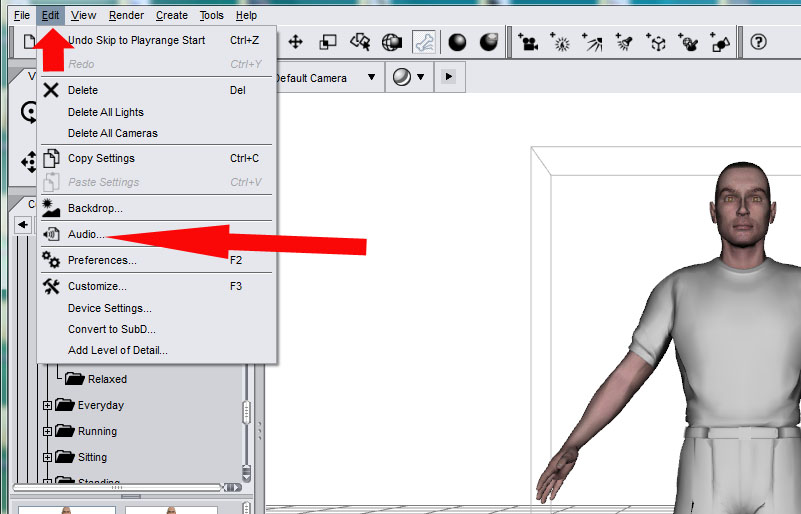Viewport: 801px width, 514px height.
Task: Create a new scene with the toolbar file icon
Action: [x=30, y=41]
